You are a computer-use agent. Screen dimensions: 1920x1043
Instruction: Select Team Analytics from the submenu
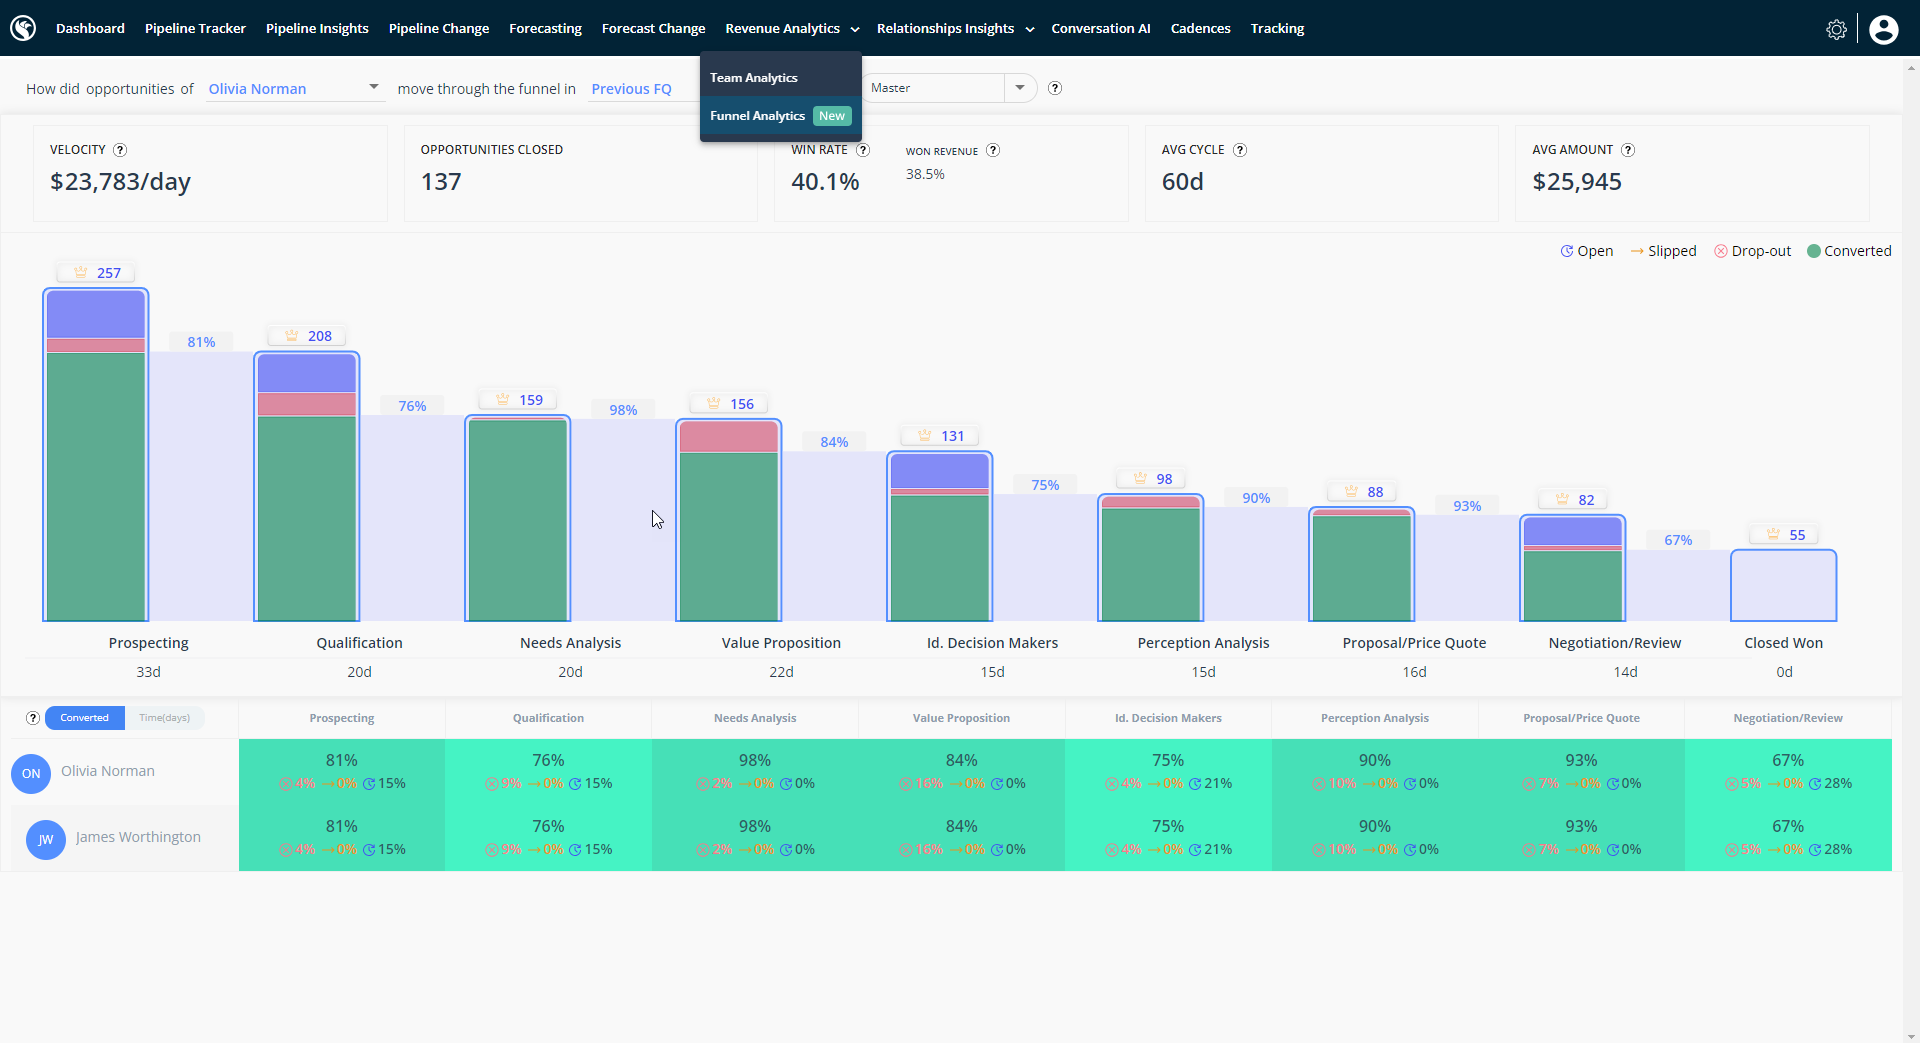pos(754,78)
